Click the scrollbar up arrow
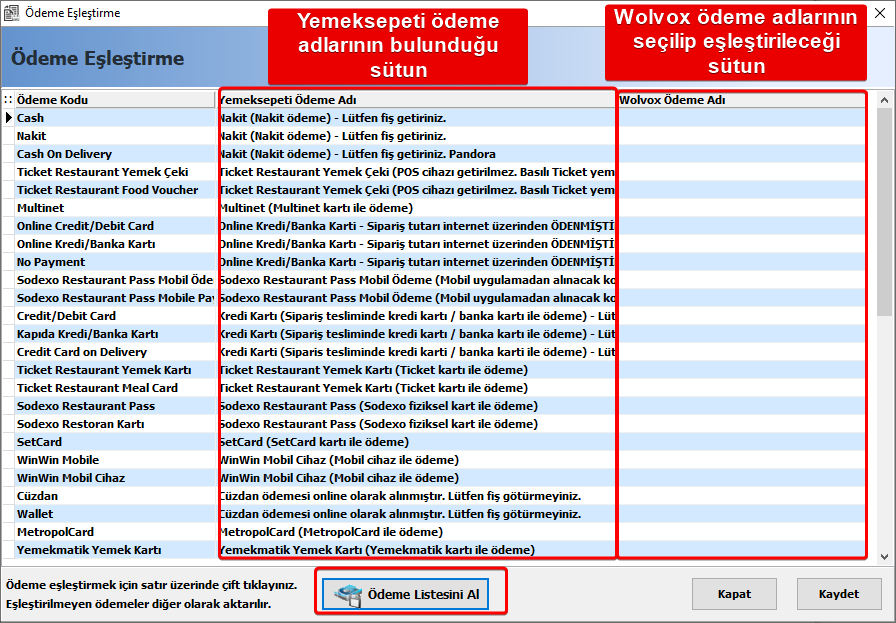 (x=884, y=100)
